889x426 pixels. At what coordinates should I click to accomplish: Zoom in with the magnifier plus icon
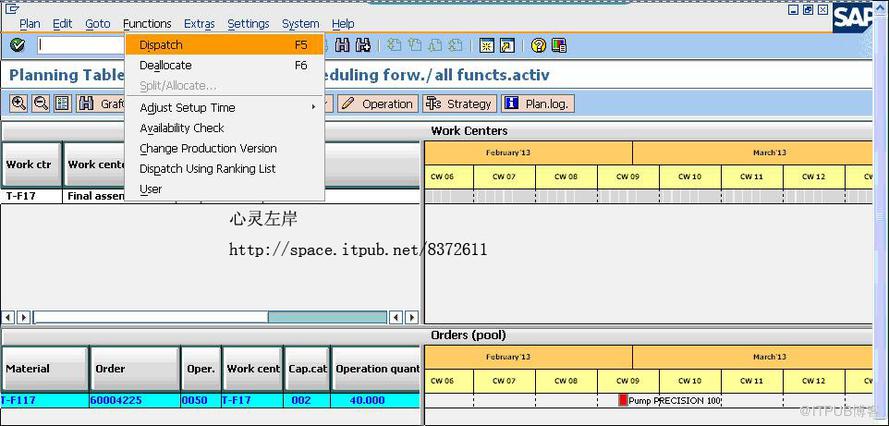click(x=19, y=103)
